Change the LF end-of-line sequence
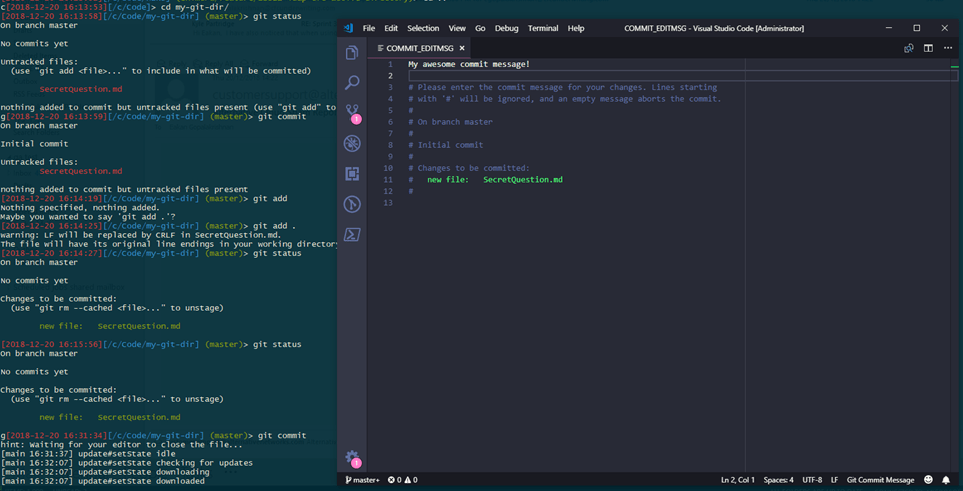 click(x=835, y=480)
